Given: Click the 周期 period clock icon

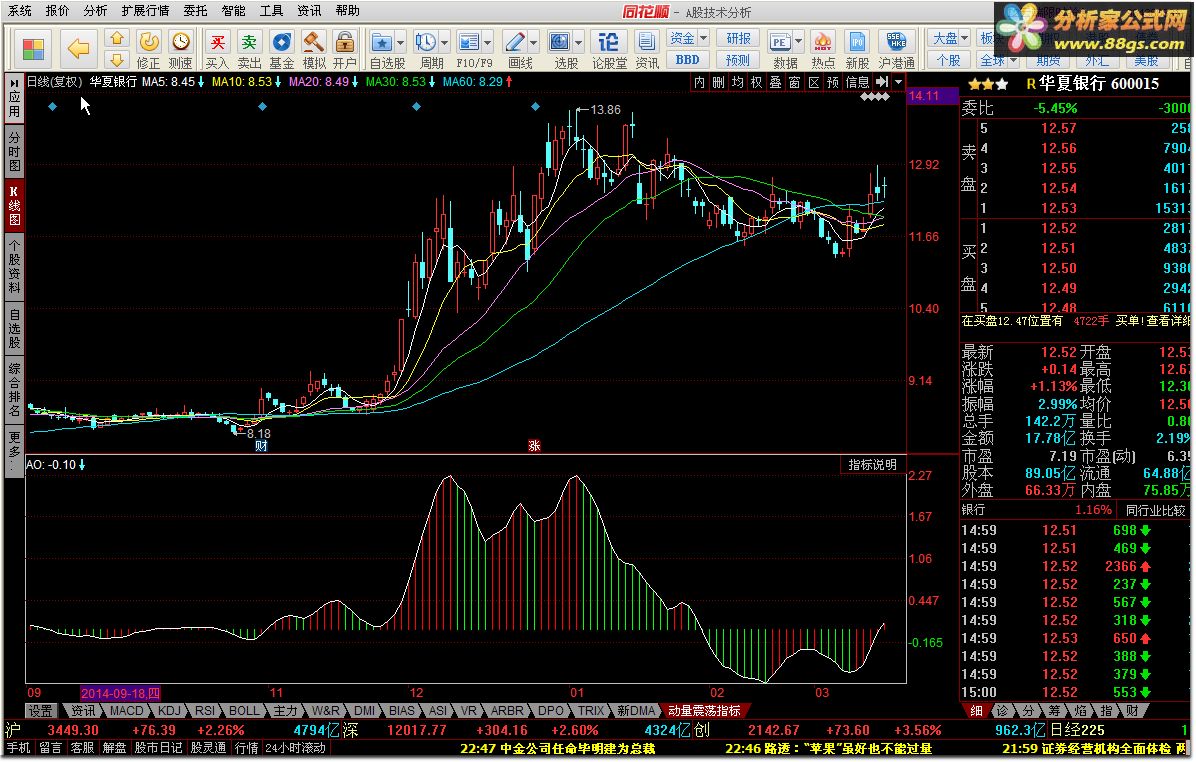Looking at the screenshot, I should point(426,42).
